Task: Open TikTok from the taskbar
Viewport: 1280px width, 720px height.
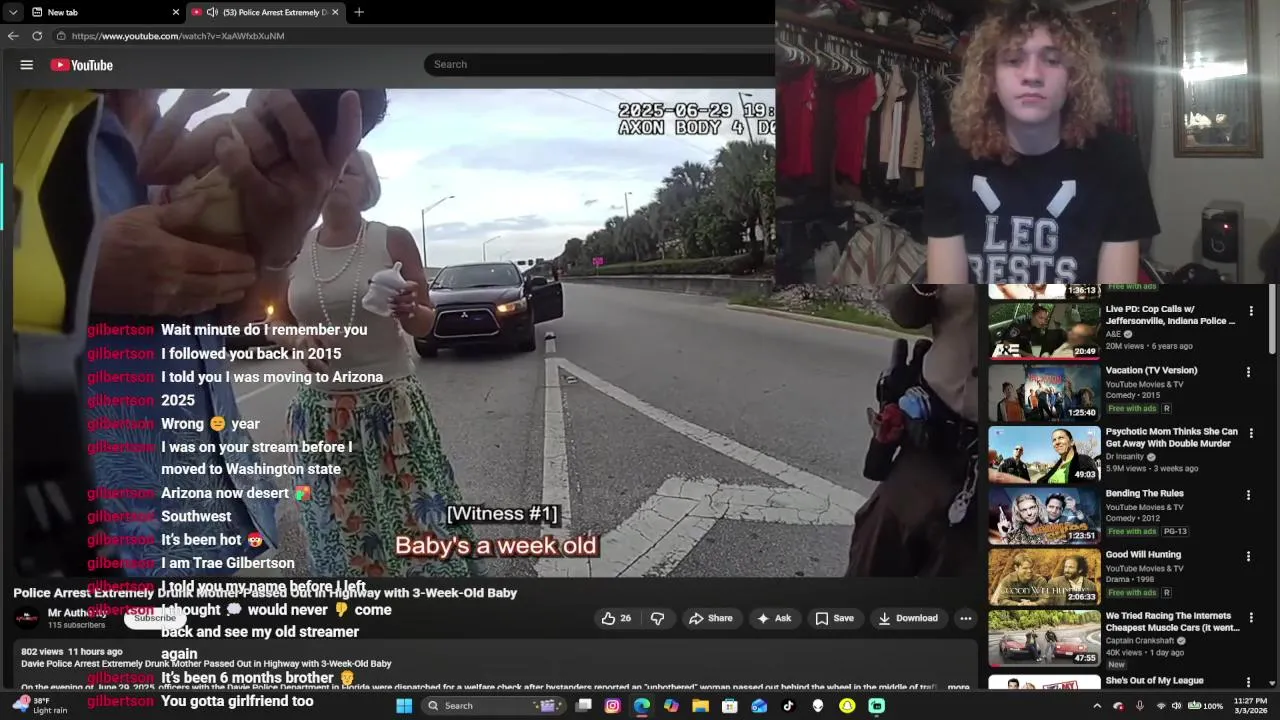Action: 788,705
